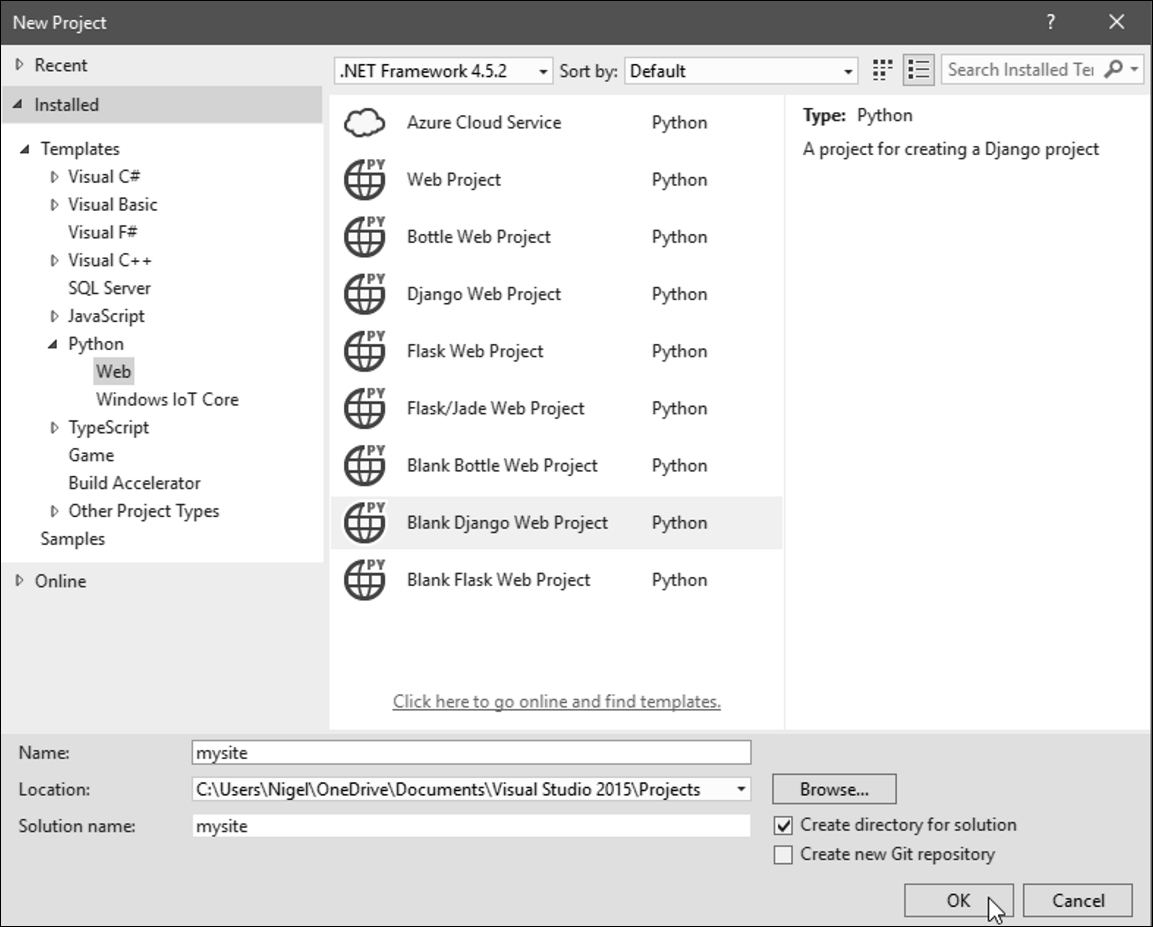Click the go online and find templates link
The height and width of the screenshot is (927, 1153).
[556, 702]
